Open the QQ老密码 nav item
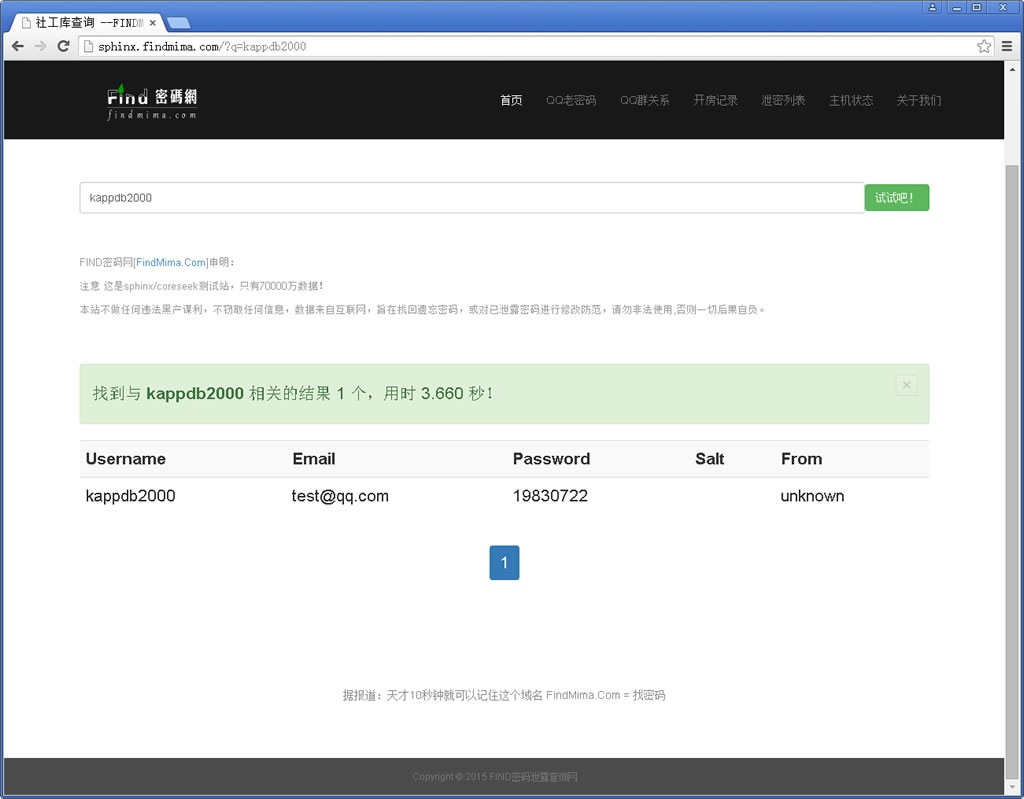Image resolution: width=1024 pixels, height=799 pixels. (571, 101)
